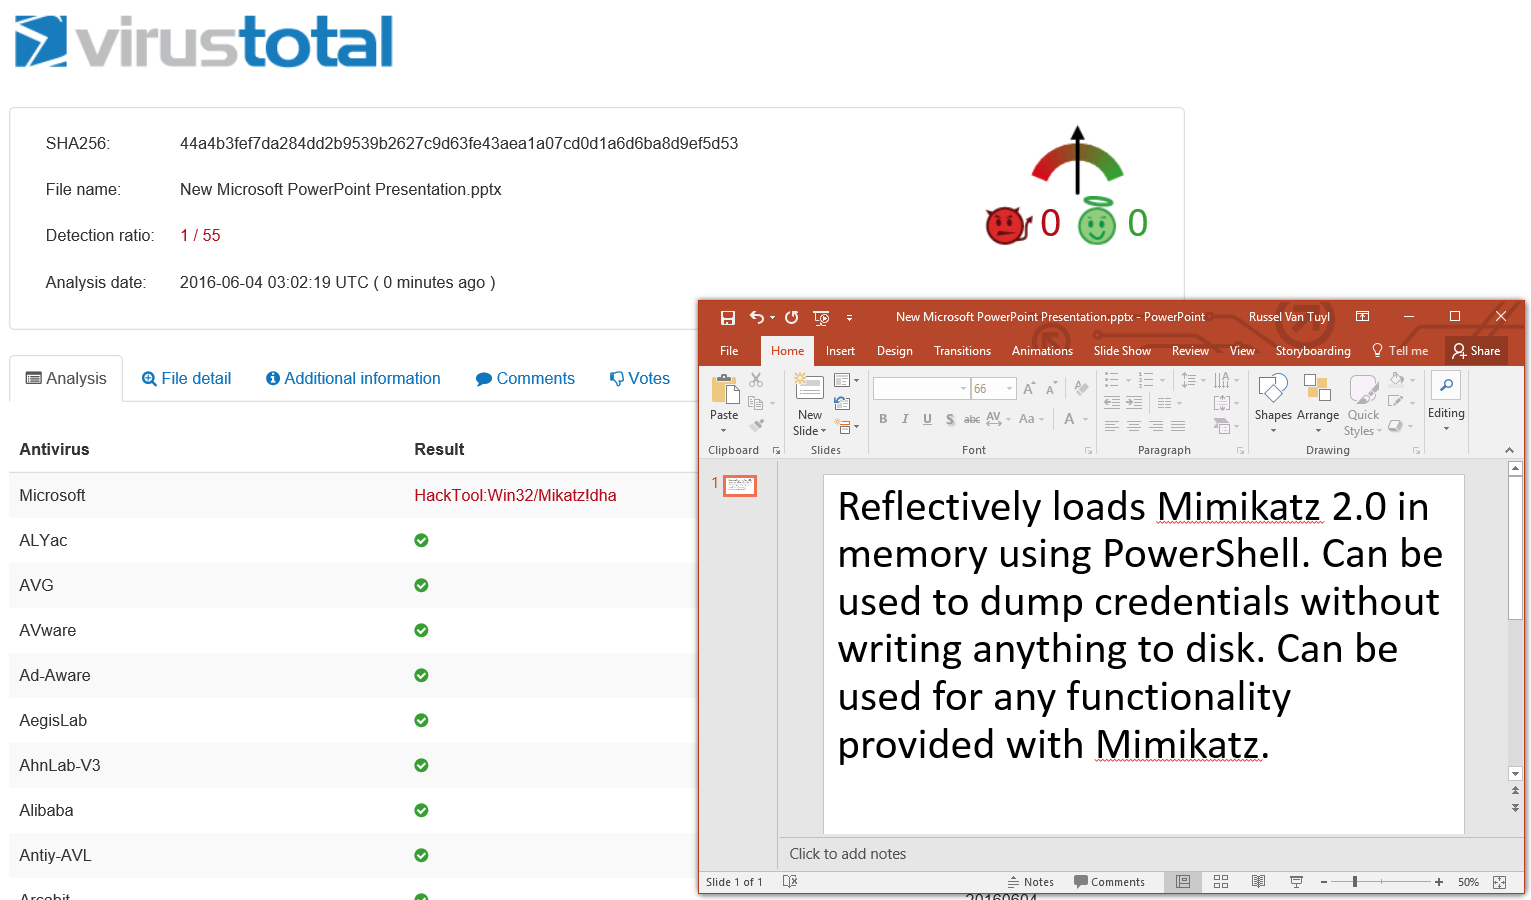Open Comments pane from status bar

[1109, 882]
